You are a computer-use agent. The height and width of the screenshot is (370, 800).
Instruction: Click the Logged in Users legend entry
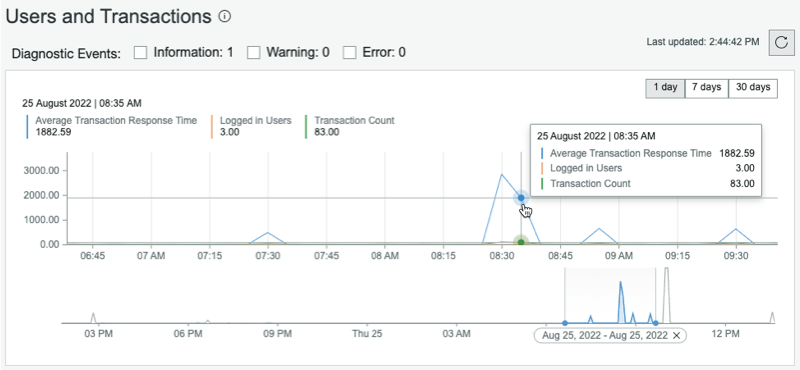251,126
